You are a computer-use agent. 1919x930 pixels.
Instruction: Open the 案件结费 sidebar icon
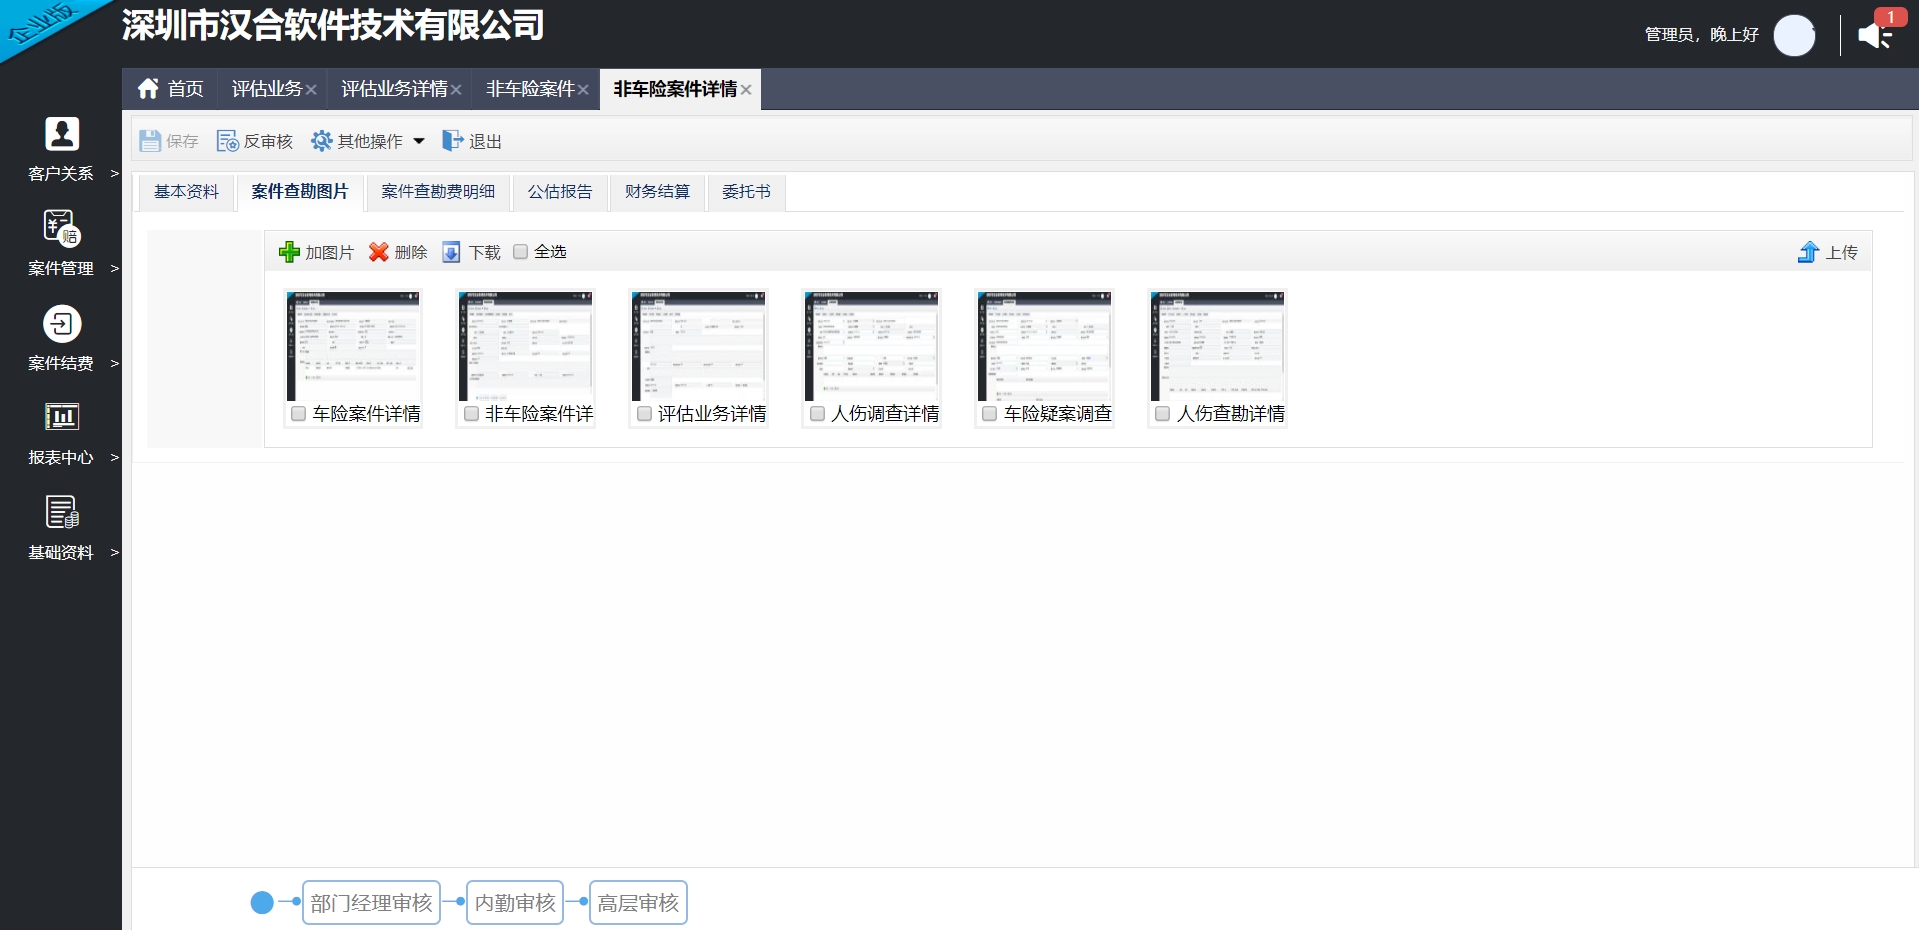[x=62, y=324]
